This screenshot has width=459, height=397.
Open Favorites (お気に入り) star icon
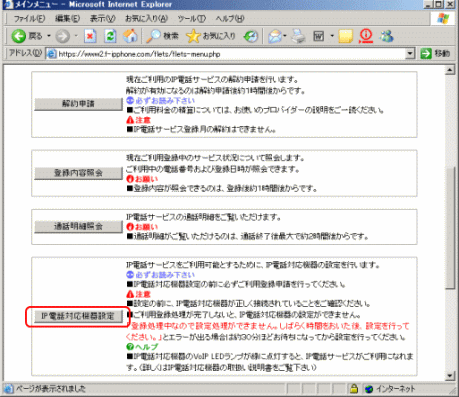pos(193,36)
